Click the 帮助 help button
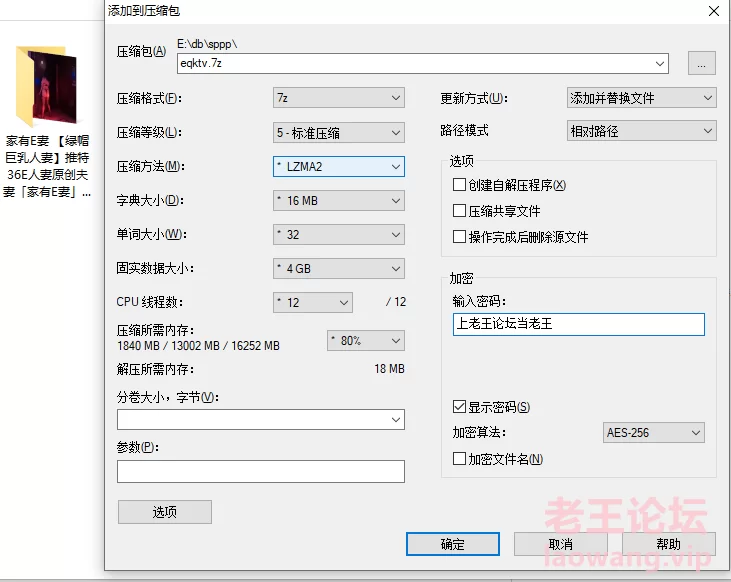Viewport: 731px width, 582px height. 669,544
